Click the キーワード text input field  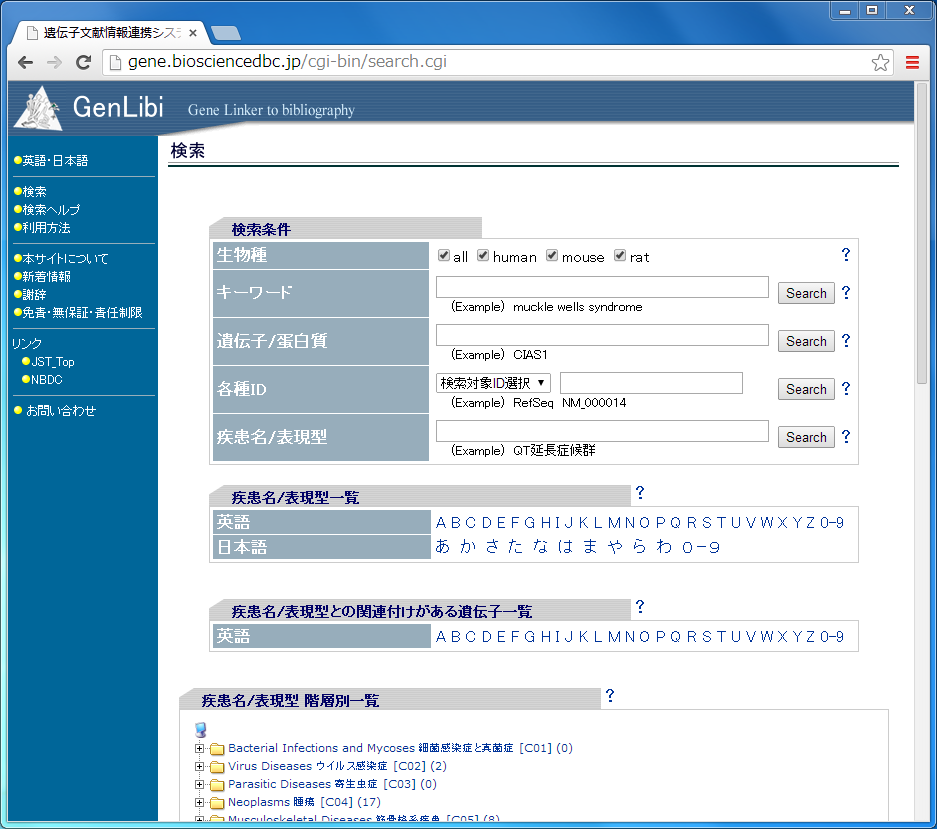point(602,287)
